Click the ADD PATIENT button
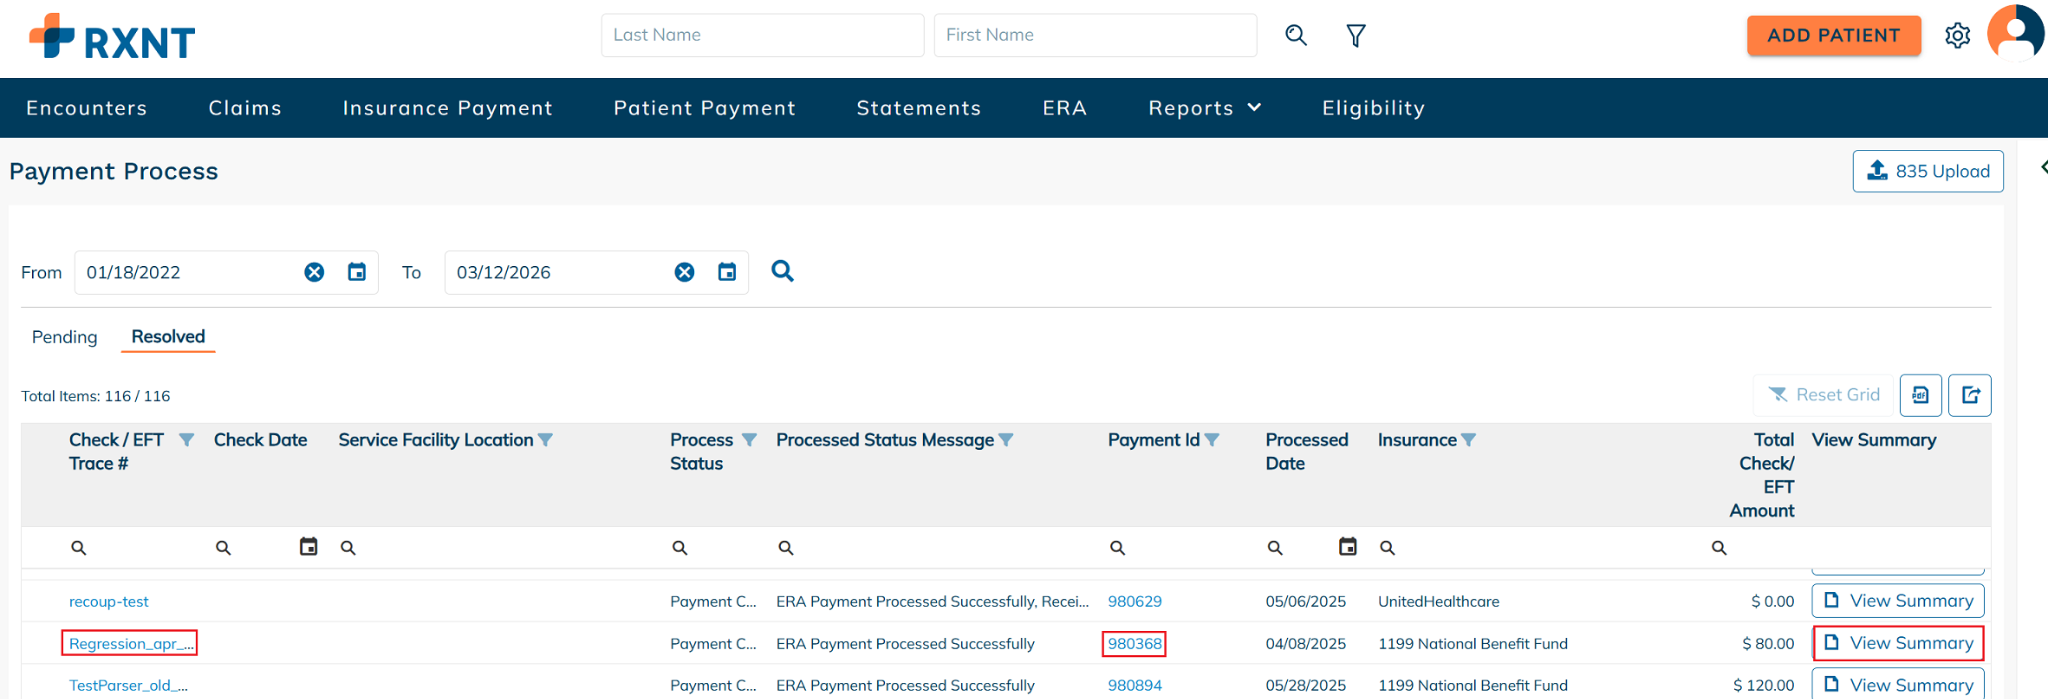Screen dimensions: 2048x699 (1833, 36)
